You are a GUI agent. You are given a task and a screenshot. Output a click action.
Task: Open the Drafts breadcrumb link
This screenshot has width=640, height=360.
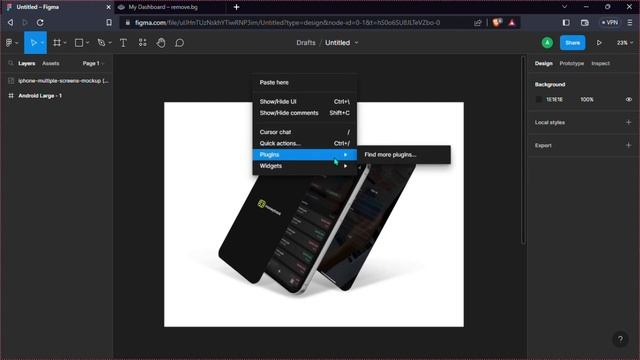306,42
